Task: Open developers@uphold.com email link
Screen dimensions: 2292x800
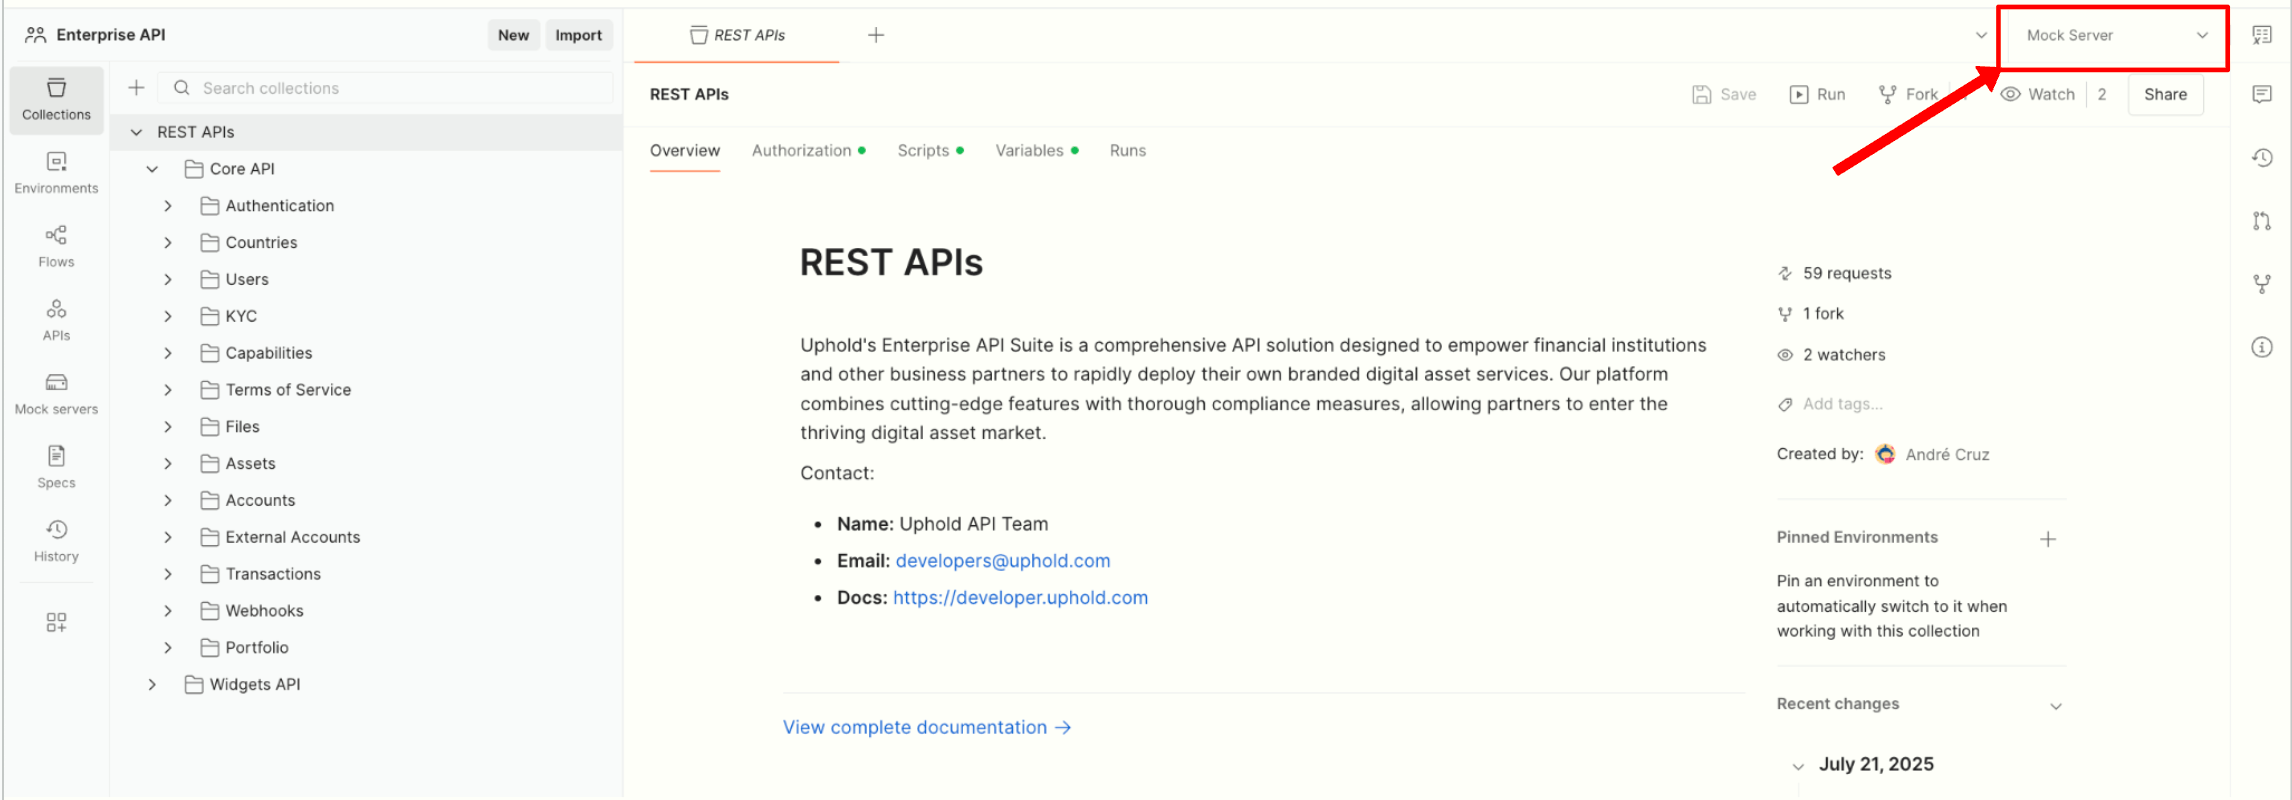Action: point(1003,561)
